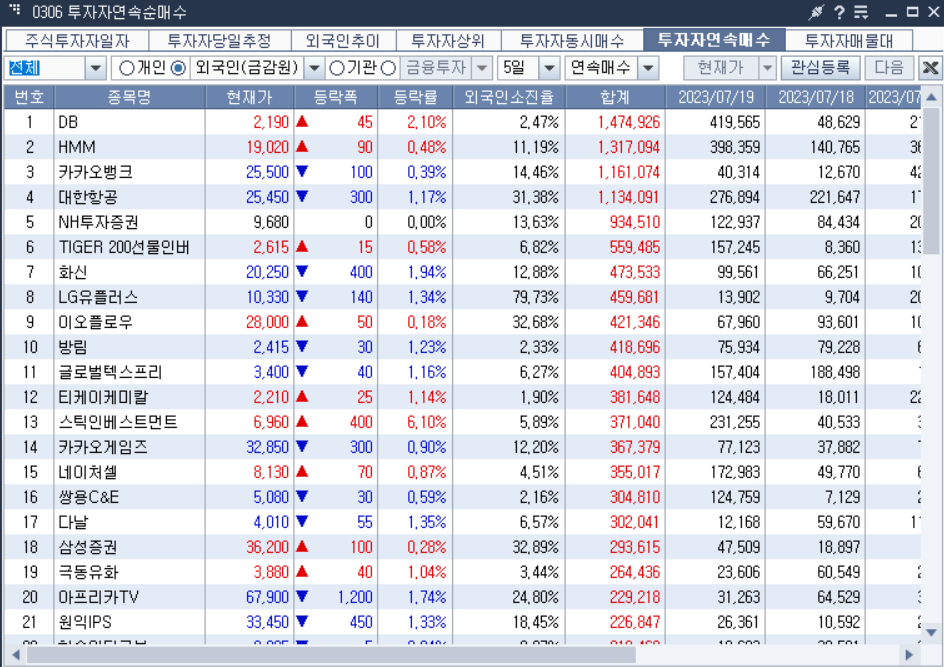Click the 다음 button

click(x=889, y=68)
